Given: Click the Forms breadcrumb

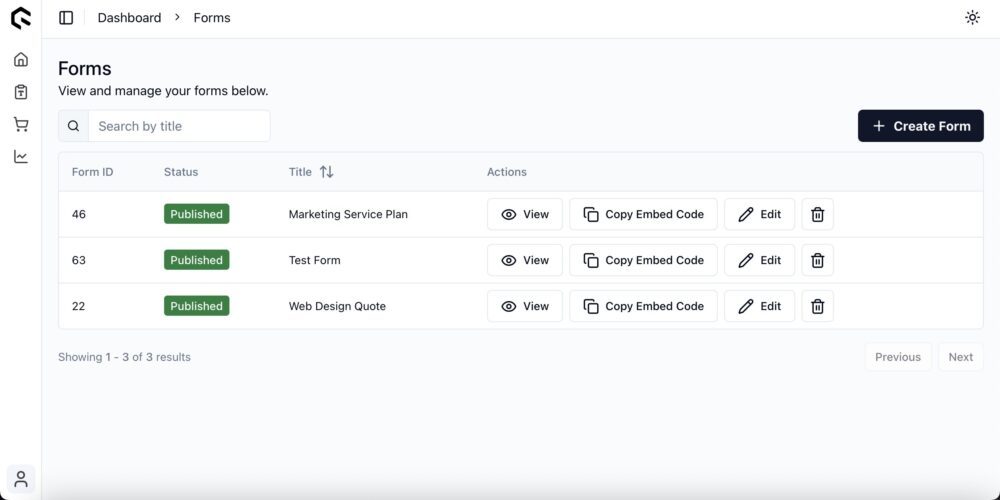Looking at the screenshot, I should [x=212, y=18].
